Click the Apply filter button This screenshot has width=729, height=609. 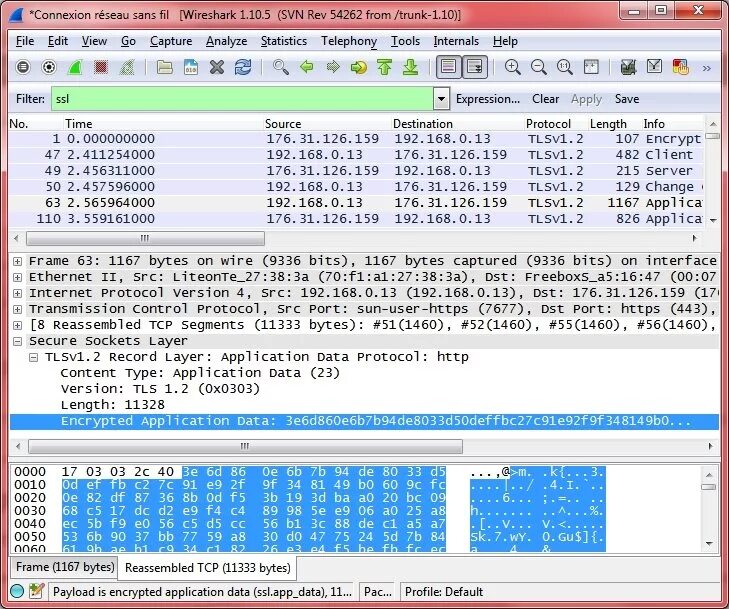click(x=586, y=99)
